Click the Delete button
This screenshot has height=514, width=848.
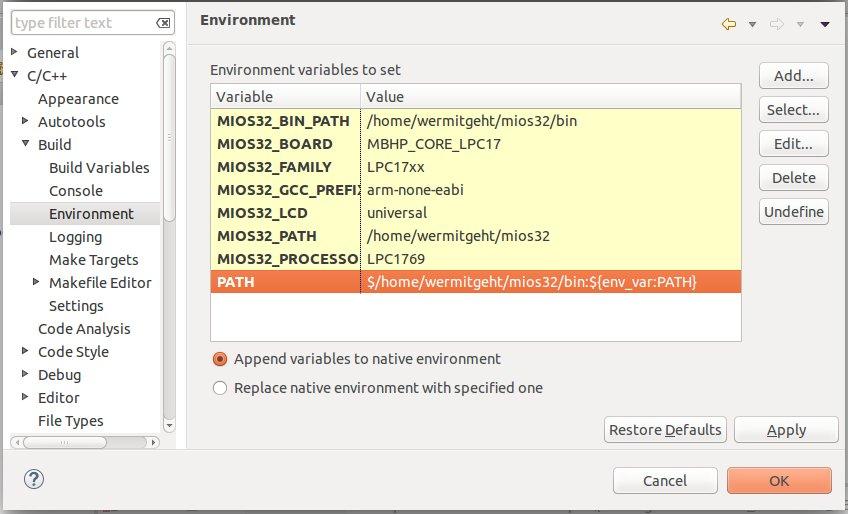[x=793, y=177]
